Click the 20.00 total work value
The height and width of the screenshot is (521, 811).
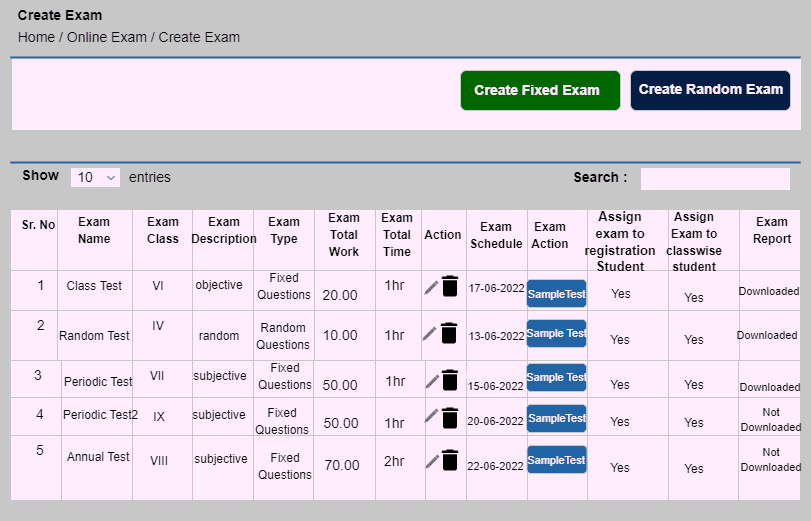[x=340, y=295]
